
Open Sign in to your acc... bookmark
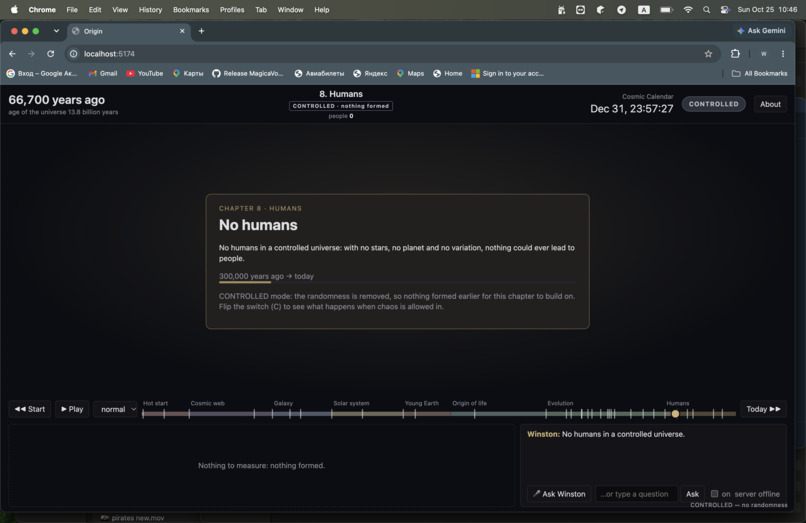(507, 74)
